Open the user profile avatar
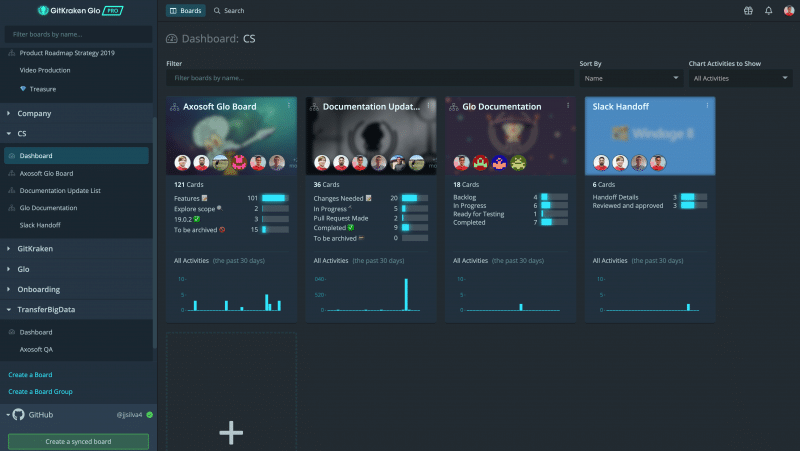800x451 pixels. pyautogui.click(x=789, y=11)
